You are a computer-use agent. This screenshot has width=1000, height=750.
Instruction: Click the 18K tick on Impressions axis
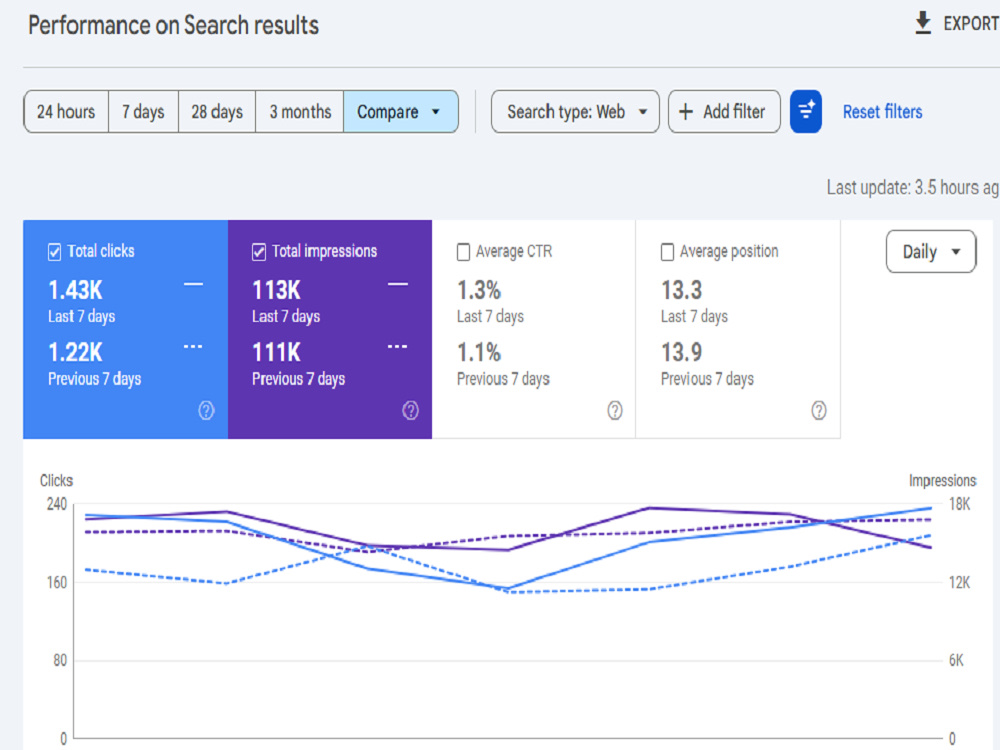coord(959,504)
